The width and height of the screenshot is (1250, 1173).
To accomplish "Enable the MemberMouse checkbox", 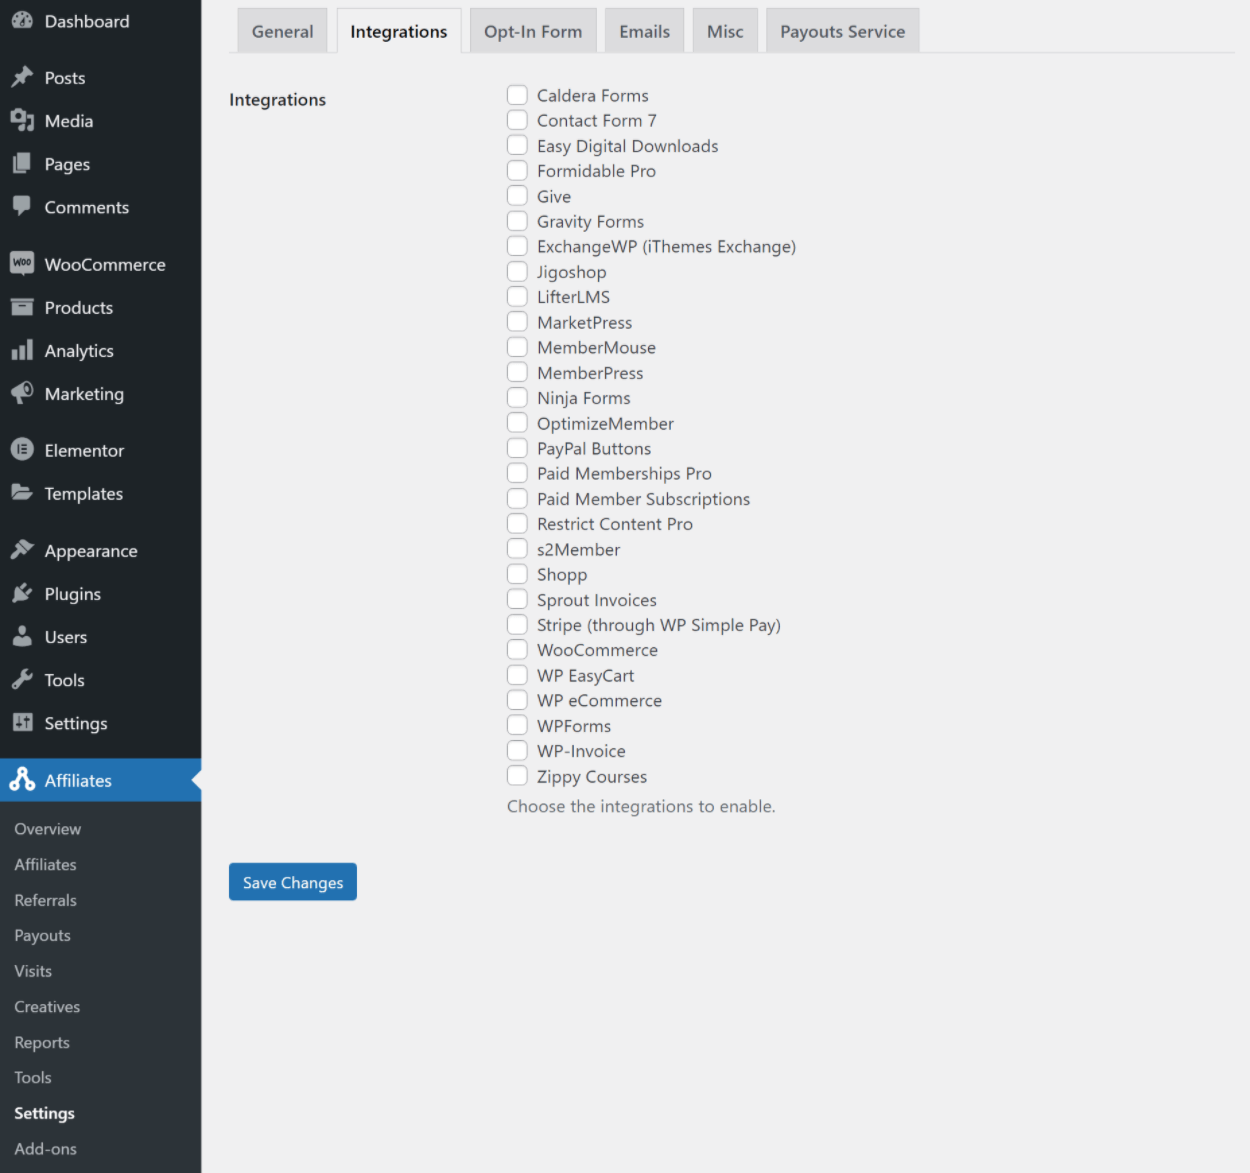I will pos(517,347).
